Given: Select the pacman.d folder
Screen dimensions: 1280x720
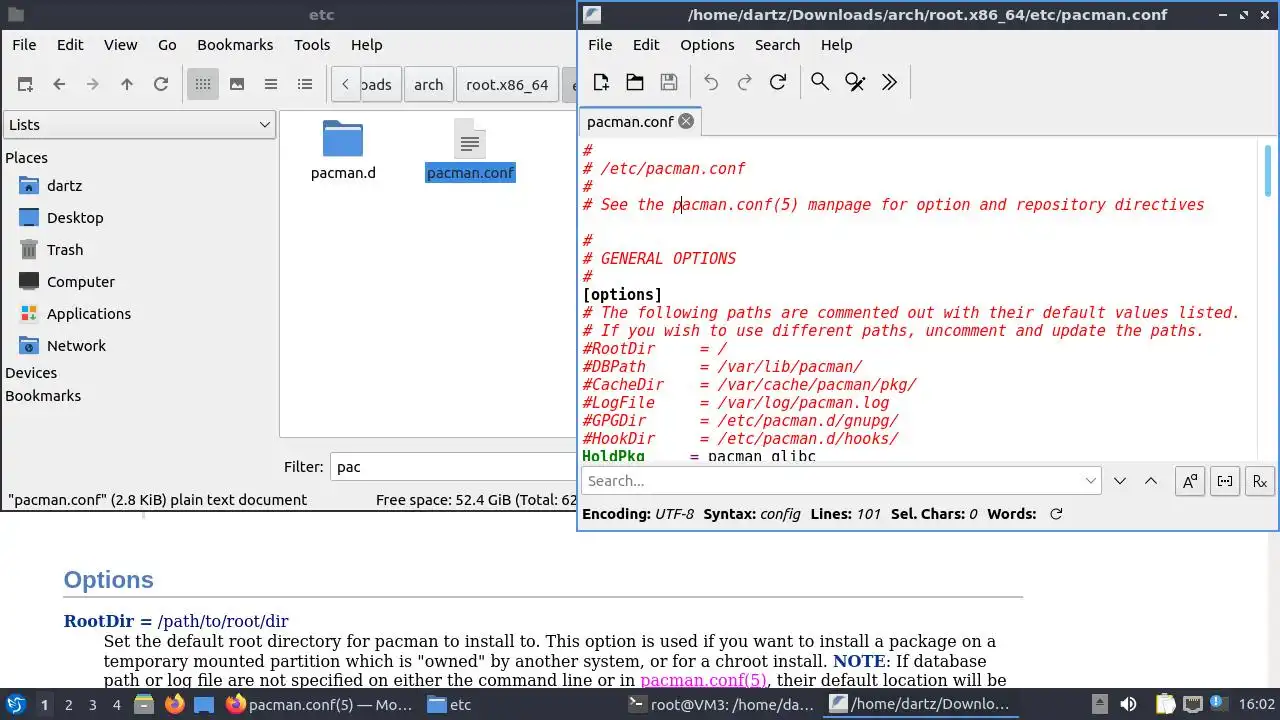Looking at the screenshot, I should point(343,150).
